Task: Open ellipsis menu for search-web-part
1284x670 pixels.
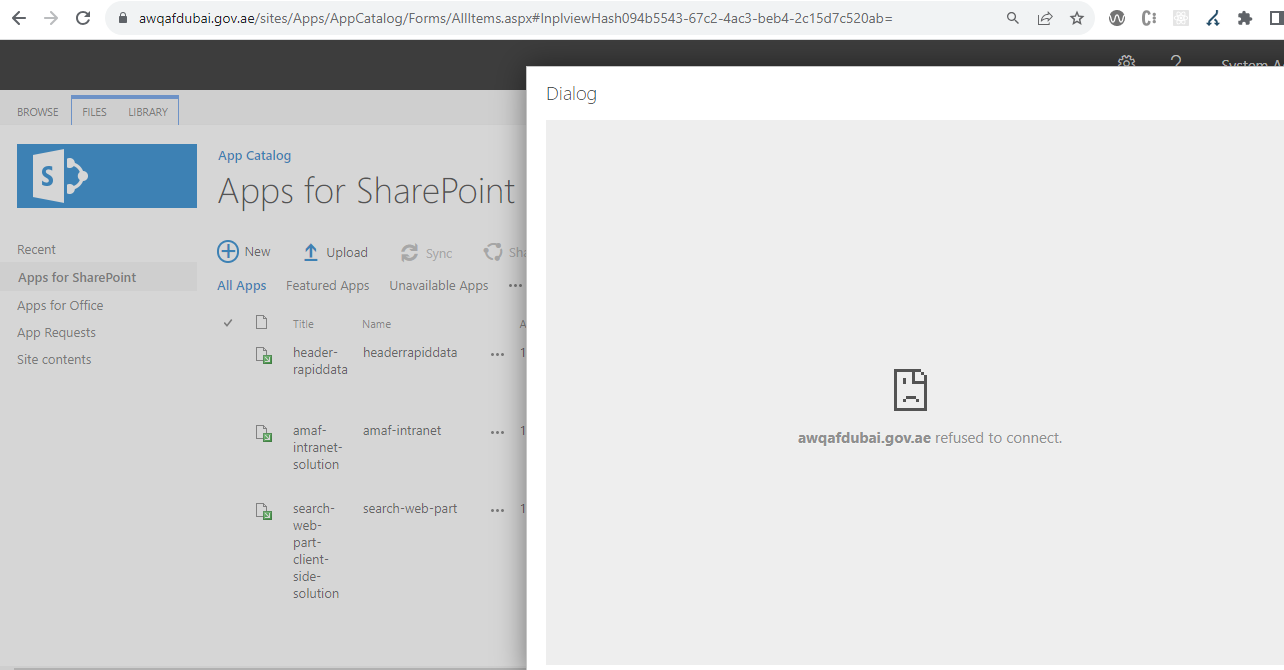Action: click(x=497, y=510)
